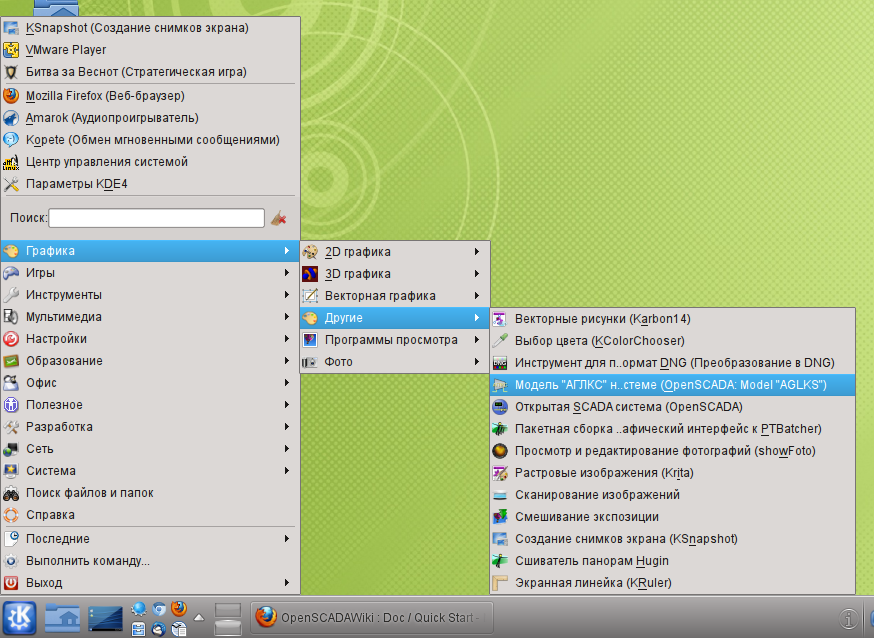Click the KColorChooser eyedropper icon
The height and width of the screenshot is (638, 874).
500,340
